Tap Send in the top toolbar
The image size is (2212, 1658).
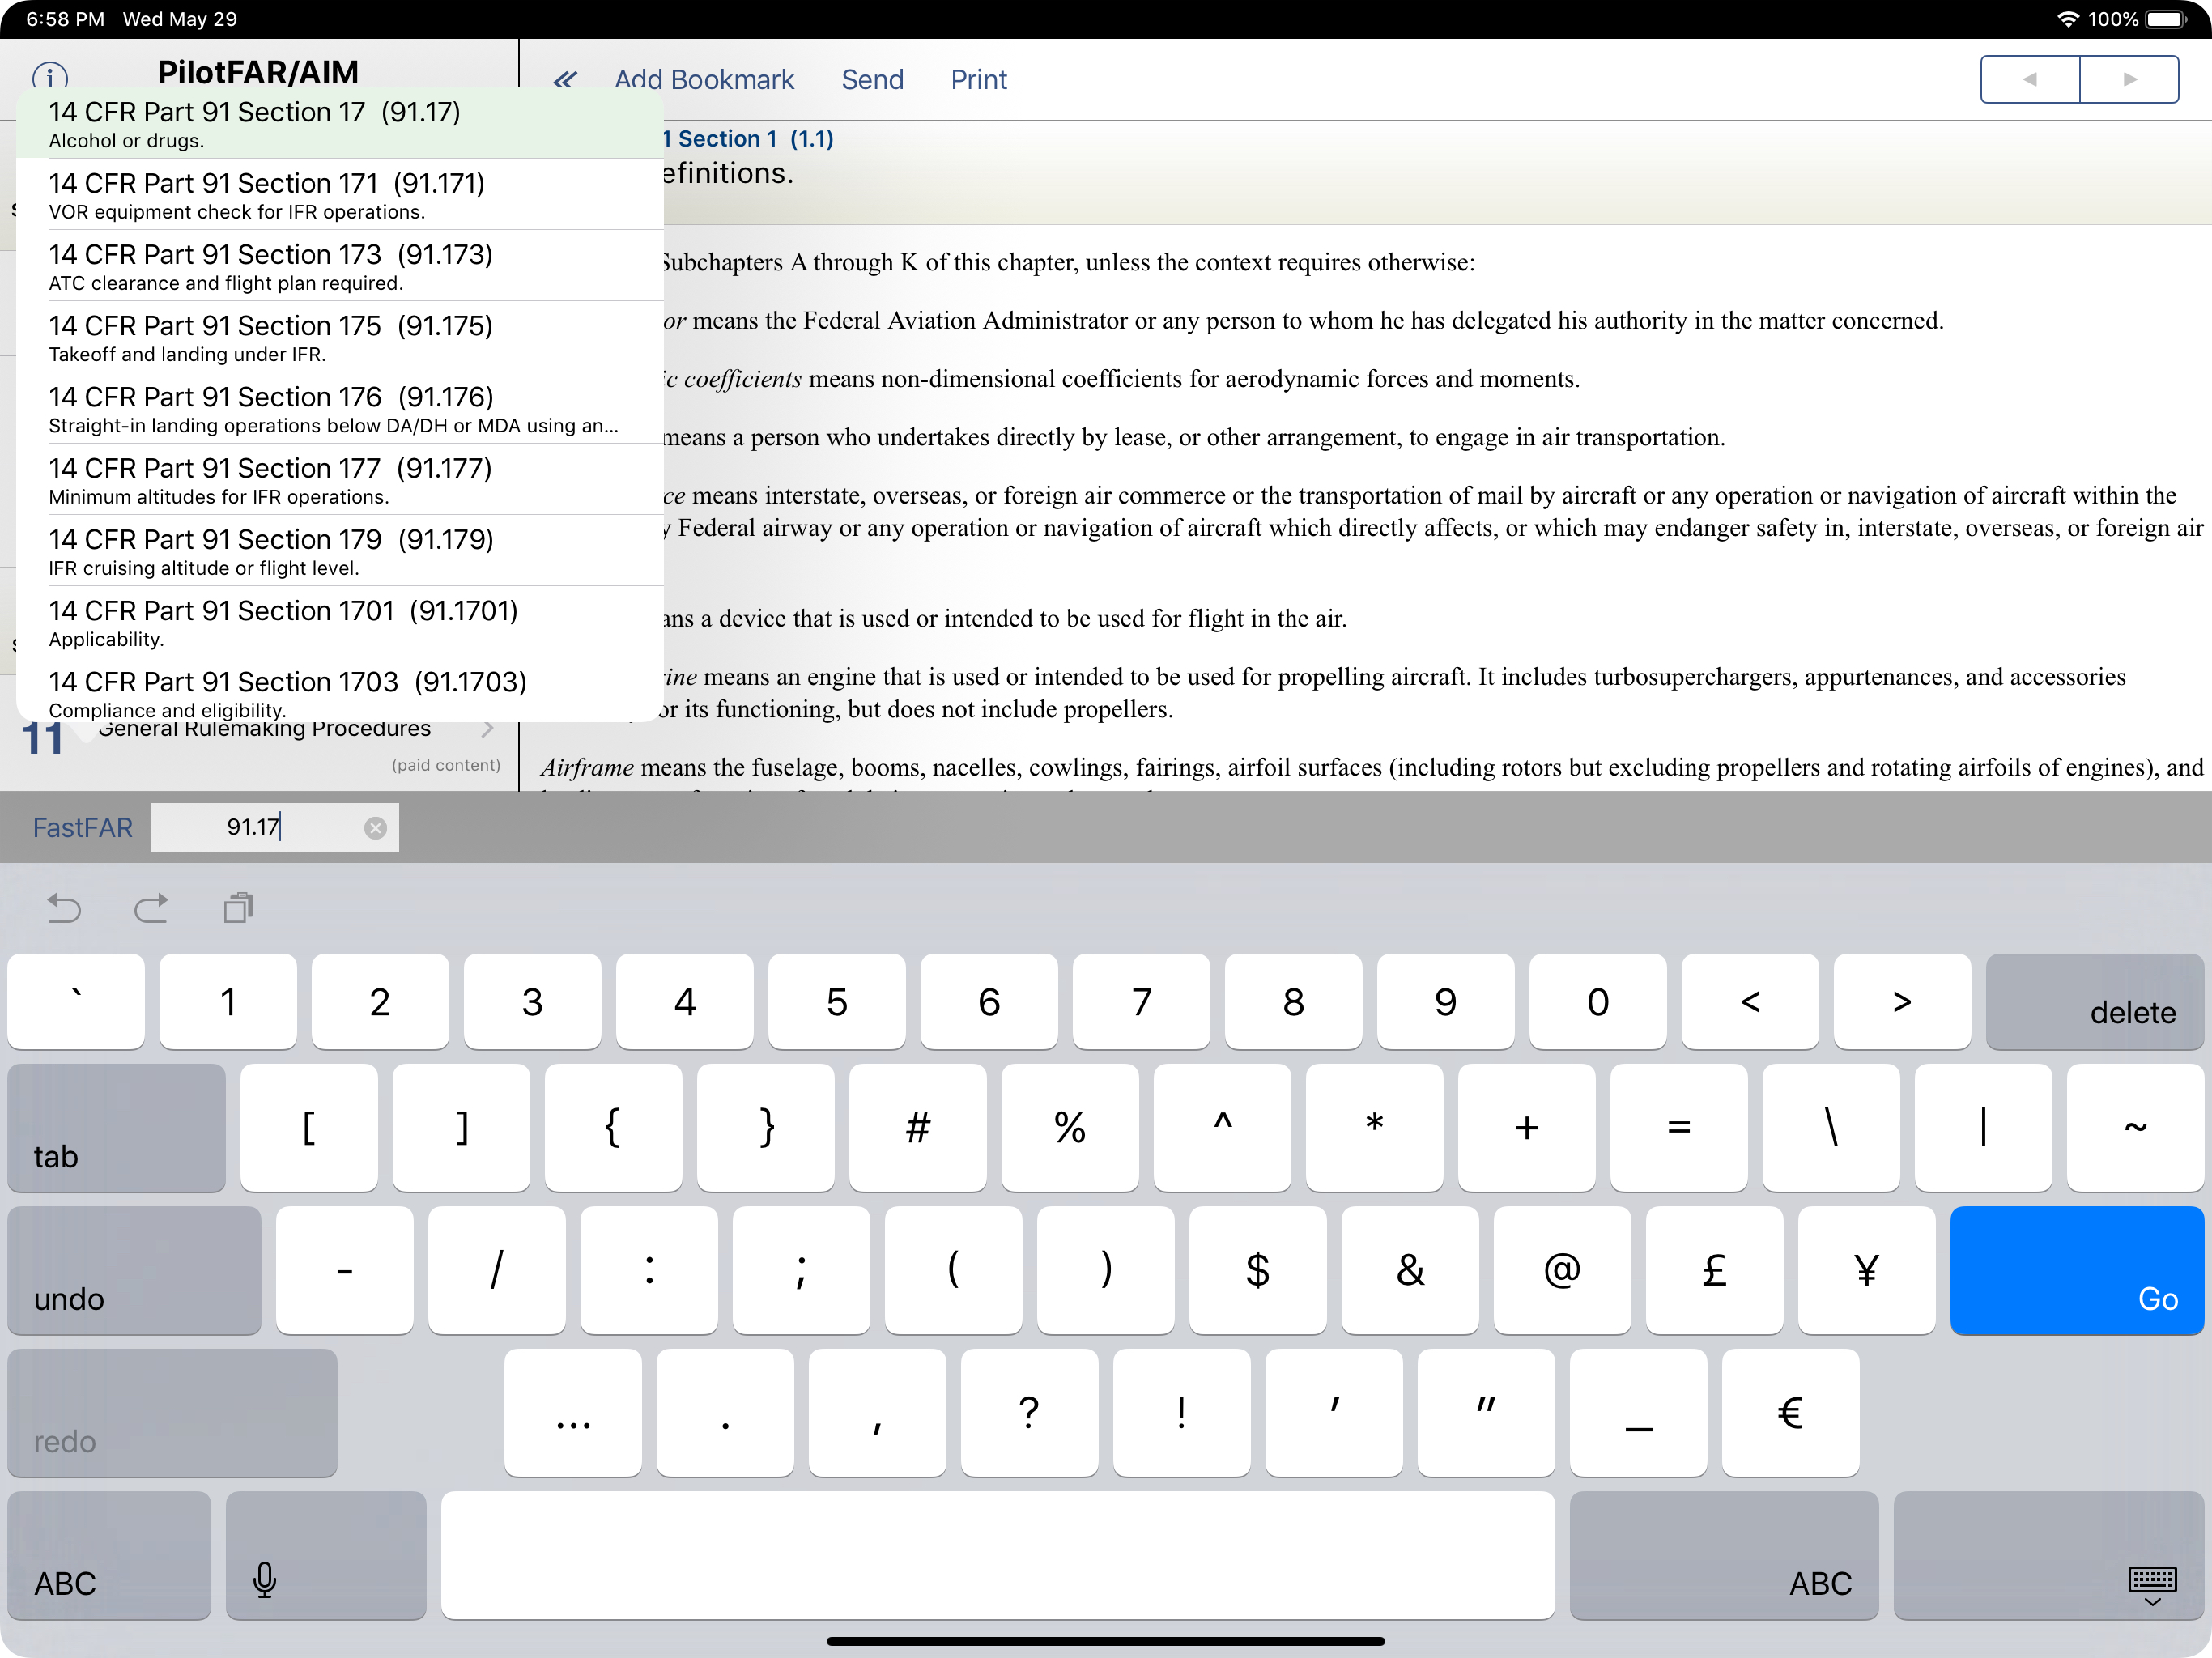pyautogui.click(x=872, y=80)
